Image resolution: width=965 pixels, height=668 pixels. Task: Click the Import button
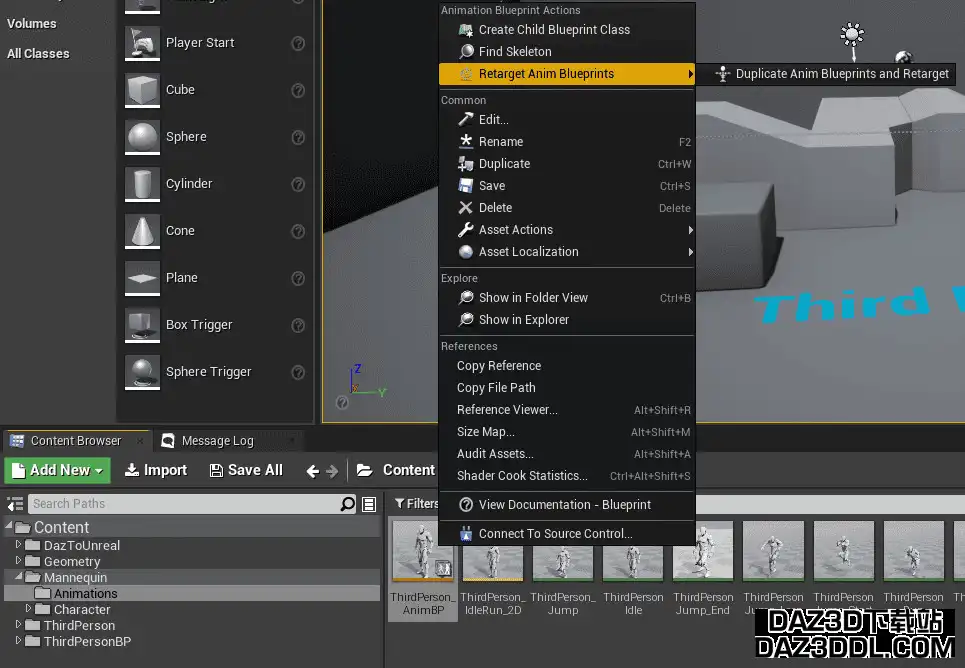[x=156, y=470]
